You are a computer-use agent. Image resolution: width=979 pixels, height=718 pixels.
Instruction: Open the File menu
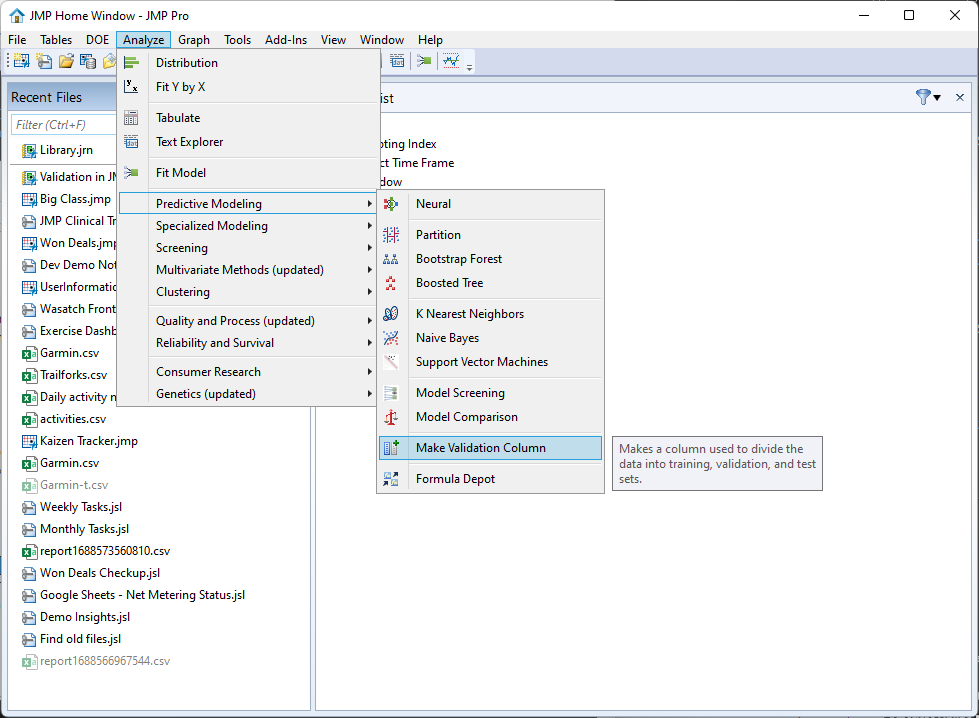pos(17,40)
